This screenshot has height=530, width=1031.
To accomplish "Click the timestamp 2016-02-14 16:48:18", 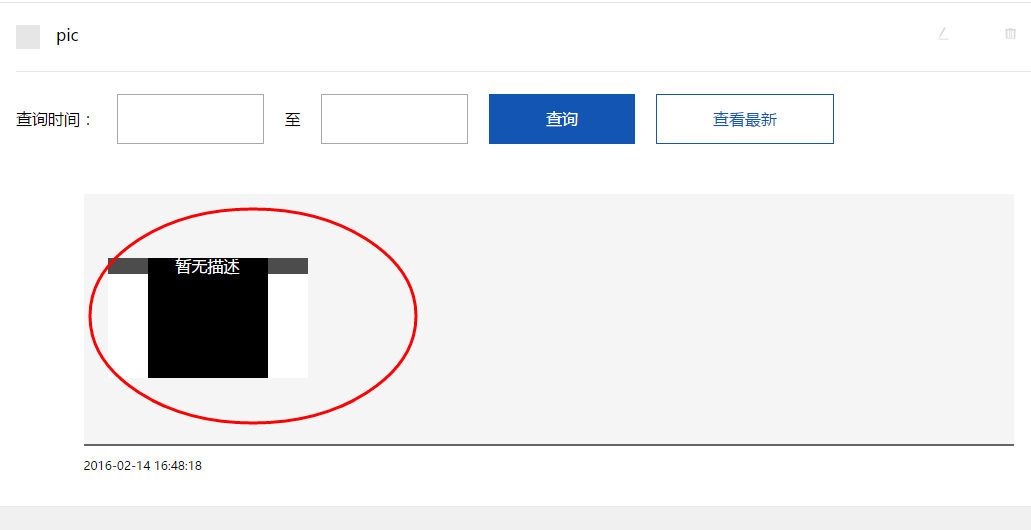I will coord(143,466).
